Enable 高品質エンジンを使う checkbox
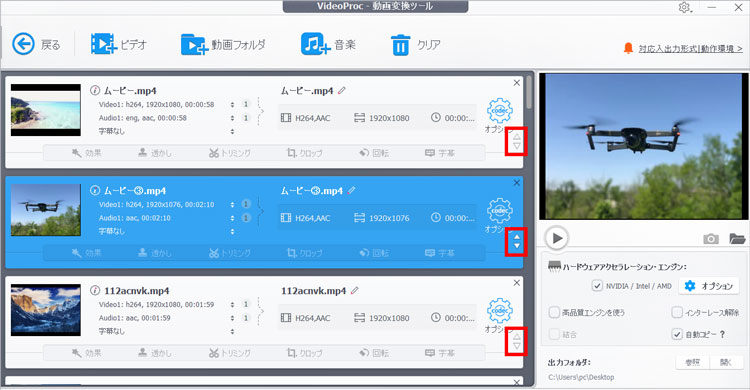The height and width of the screenshot is (390, 750). coord(554,312)
